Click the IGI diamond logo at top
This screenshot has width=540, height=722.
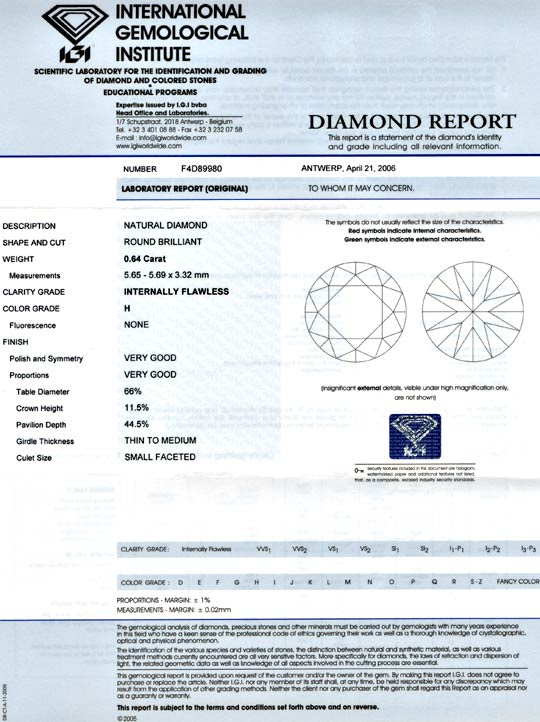(75, 34)
